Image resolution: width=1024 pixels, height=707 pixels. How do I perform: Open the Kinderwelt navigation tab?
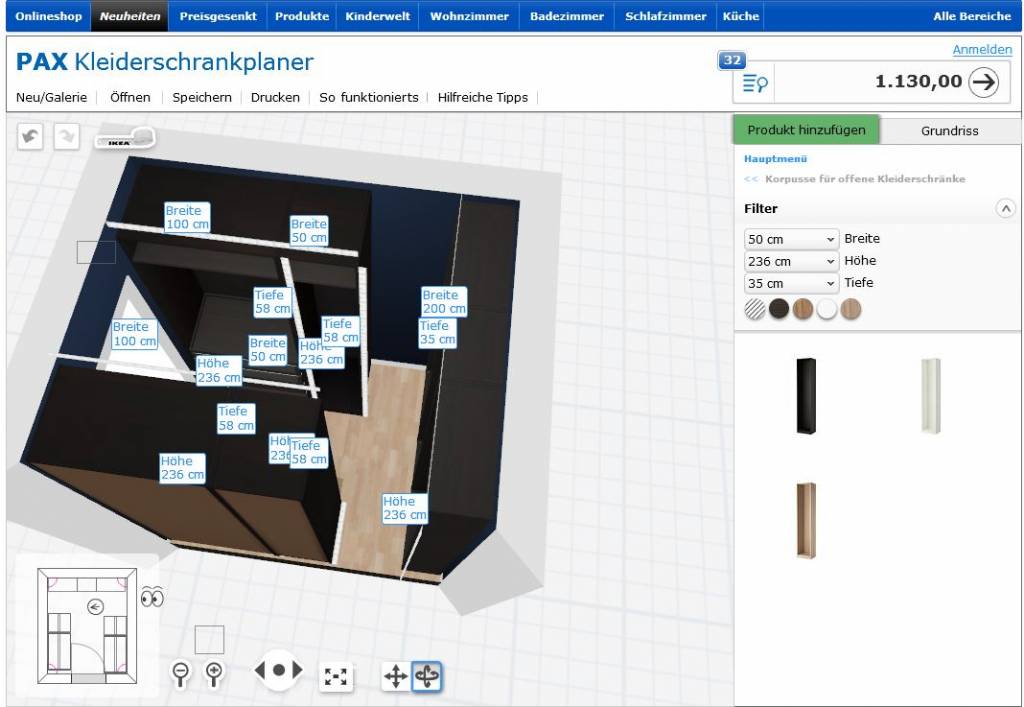(x=377, y=16)
